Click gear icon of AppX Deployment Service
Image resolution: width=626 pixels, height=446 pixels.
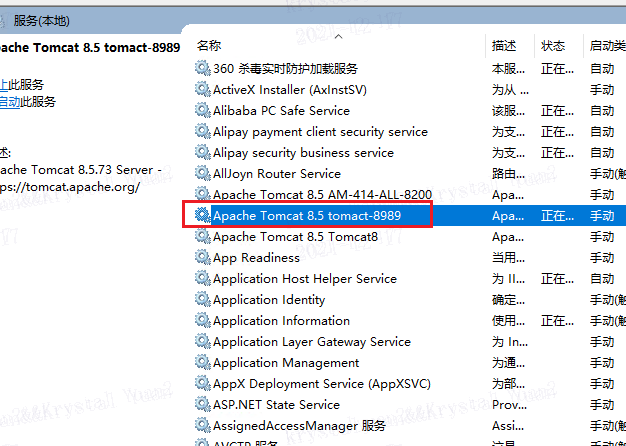tap(203, 383)
